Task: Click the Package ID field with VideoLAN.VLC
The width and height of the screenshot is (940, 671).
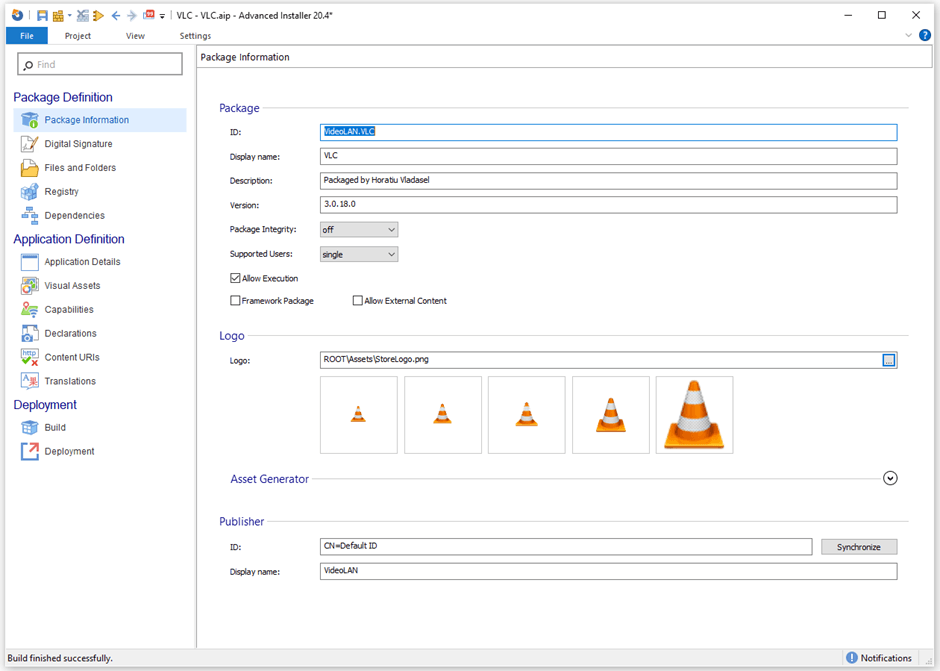Action: 608,132
